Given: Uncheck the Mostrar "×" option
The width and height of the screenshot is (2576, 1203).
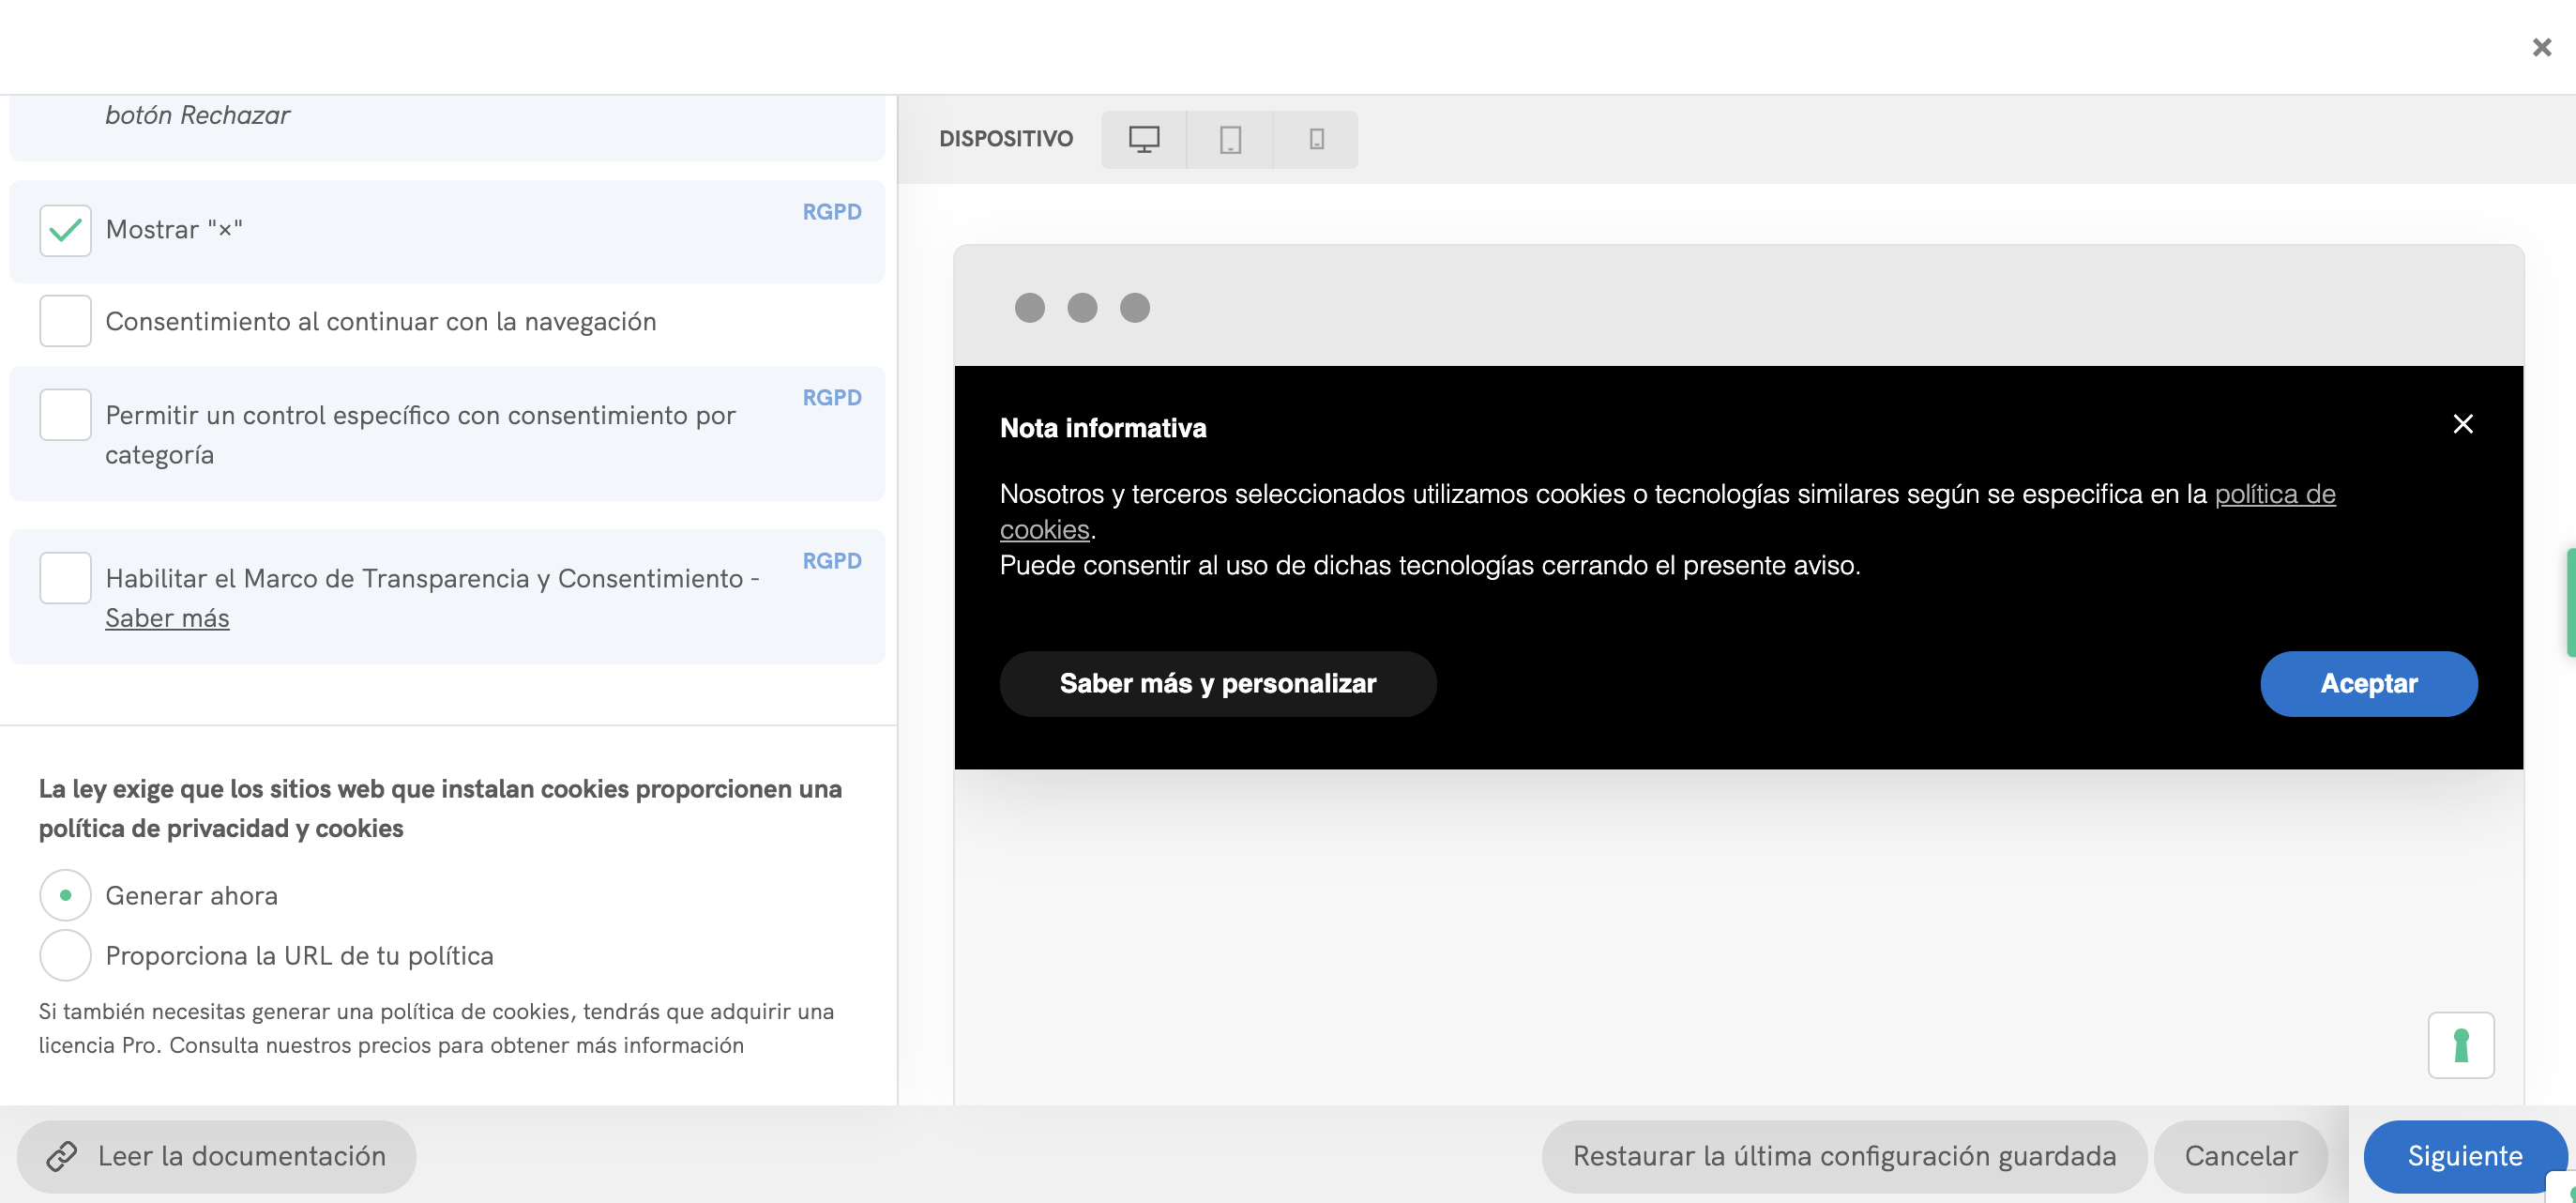Looking at the screenshot, I should [65, 229].
